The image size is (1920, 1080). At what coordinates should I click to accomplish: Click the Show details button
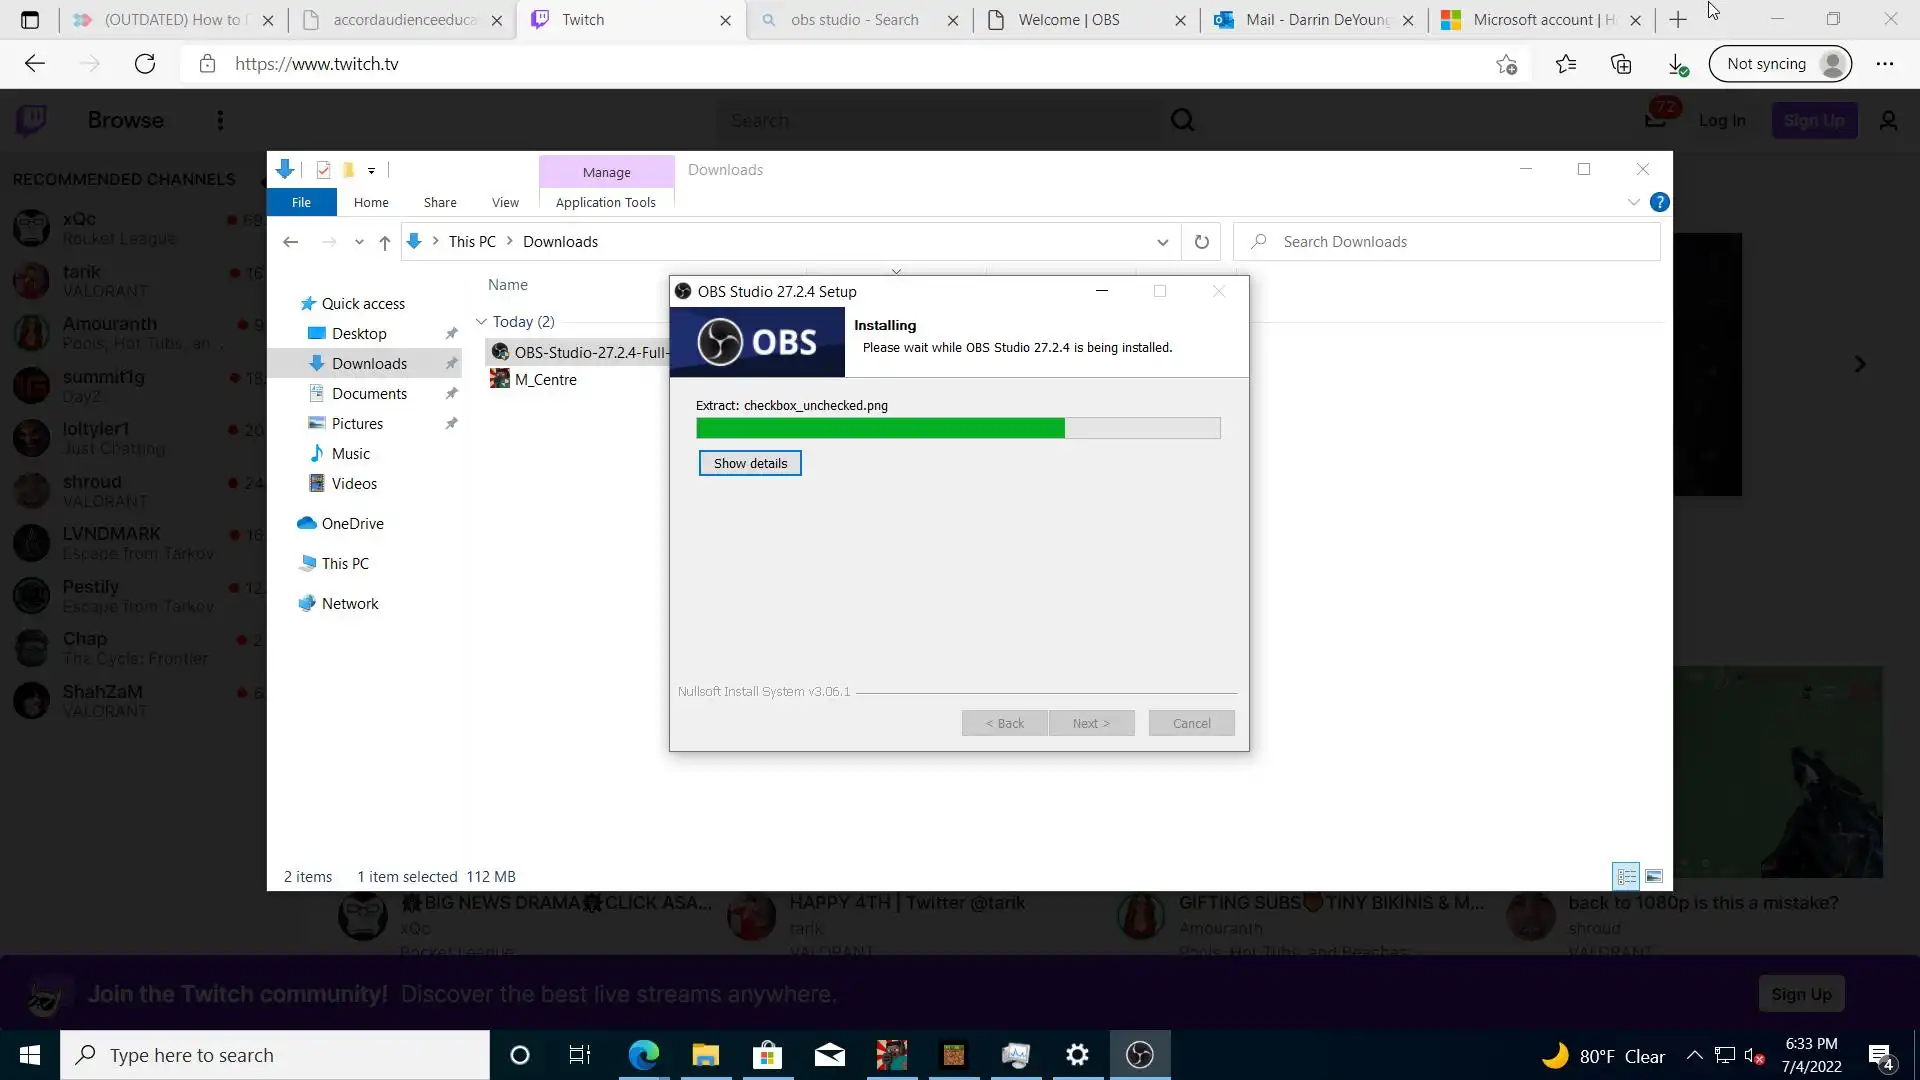750,463
